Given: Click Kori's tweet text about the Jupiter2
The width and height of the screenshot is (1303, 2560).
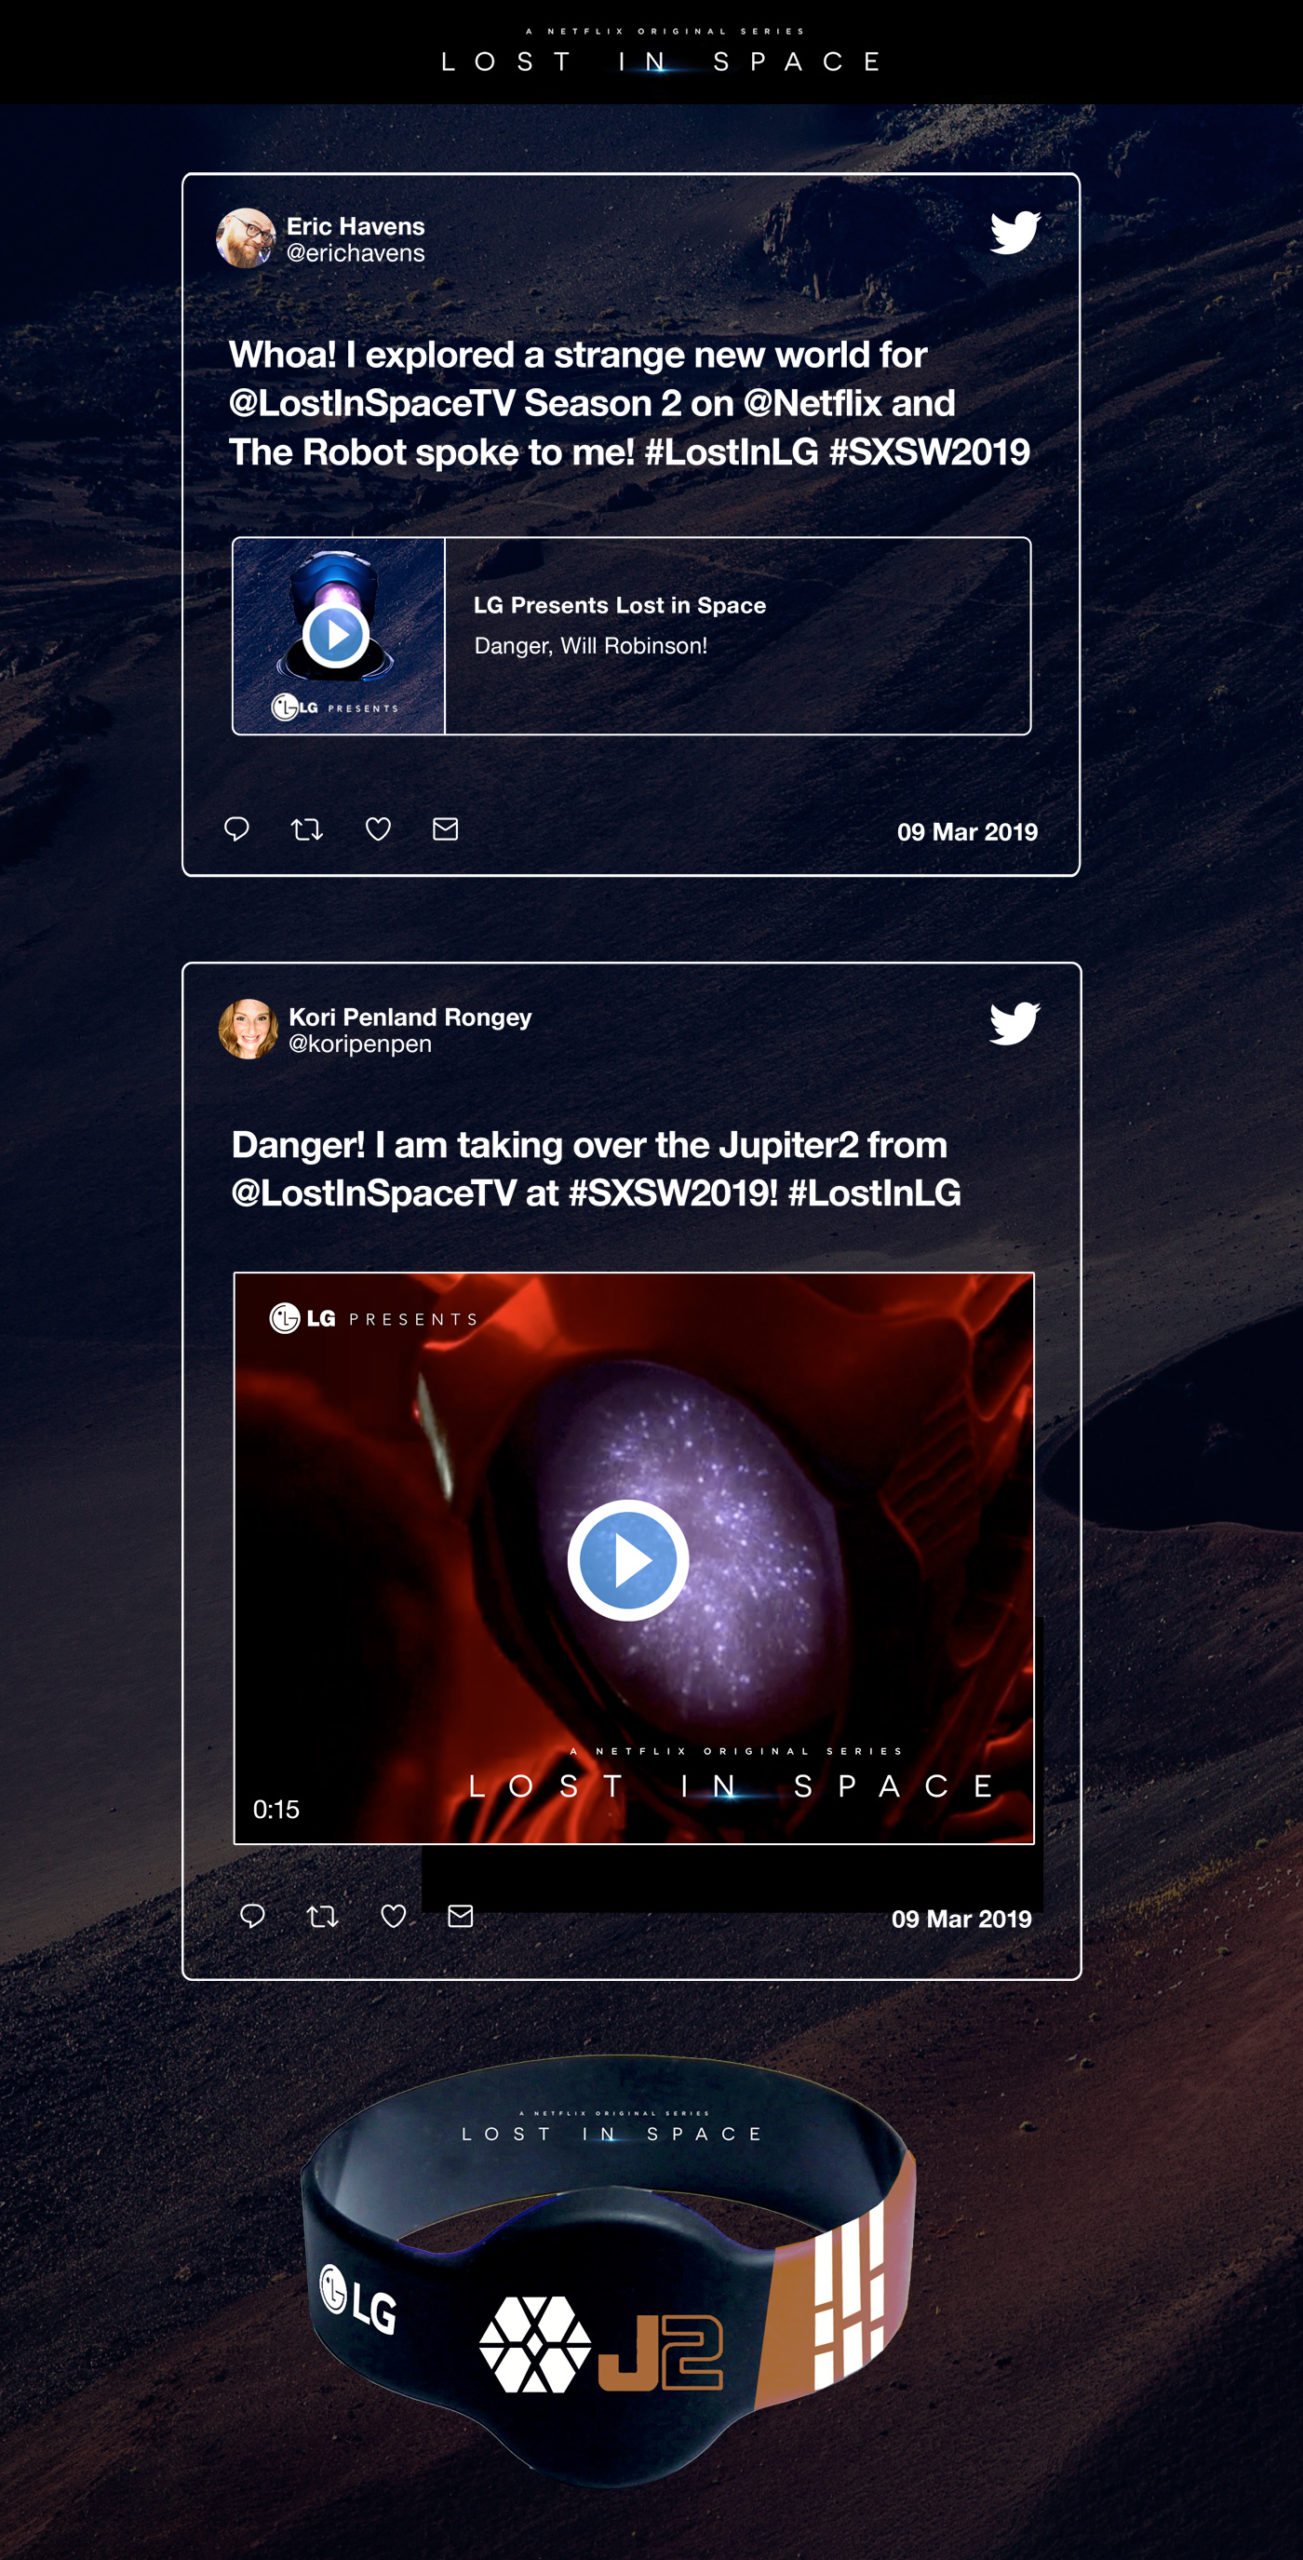Looking at the screenshot, I should coord(596,1169).
